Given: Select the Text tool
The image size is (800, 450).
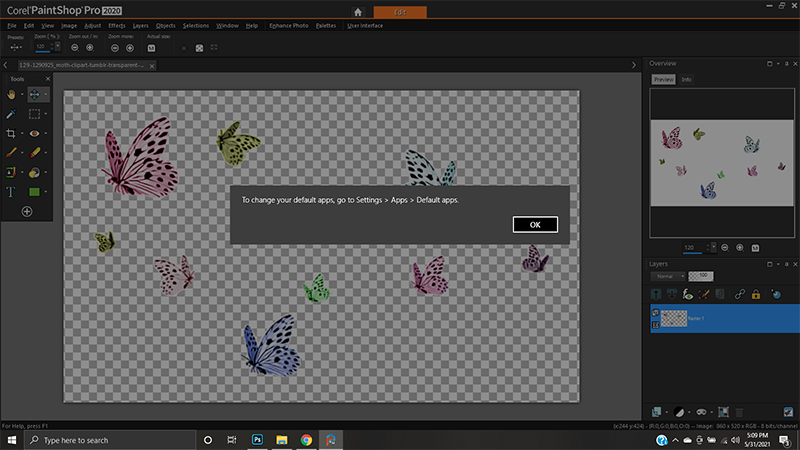Looking at the screenshot, I should coord(12,191).
